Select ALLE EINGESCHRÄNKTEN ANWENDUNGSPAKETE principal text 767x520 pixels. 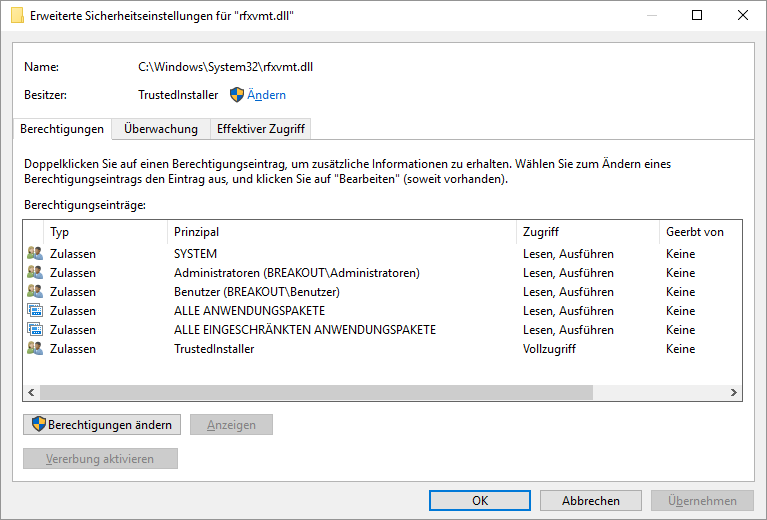[x=305, y=330]
